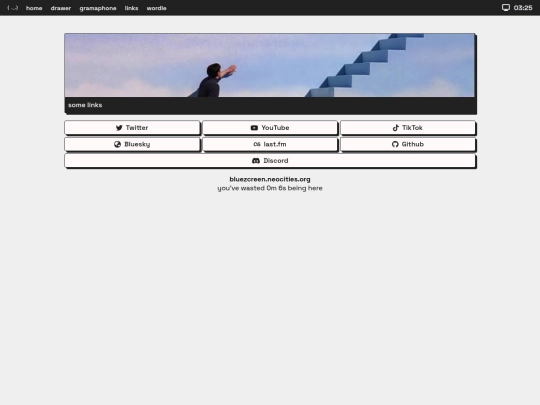The image size is (540, 405).
Task: Open the Discord link button
Action: click(x=270, y=161)
